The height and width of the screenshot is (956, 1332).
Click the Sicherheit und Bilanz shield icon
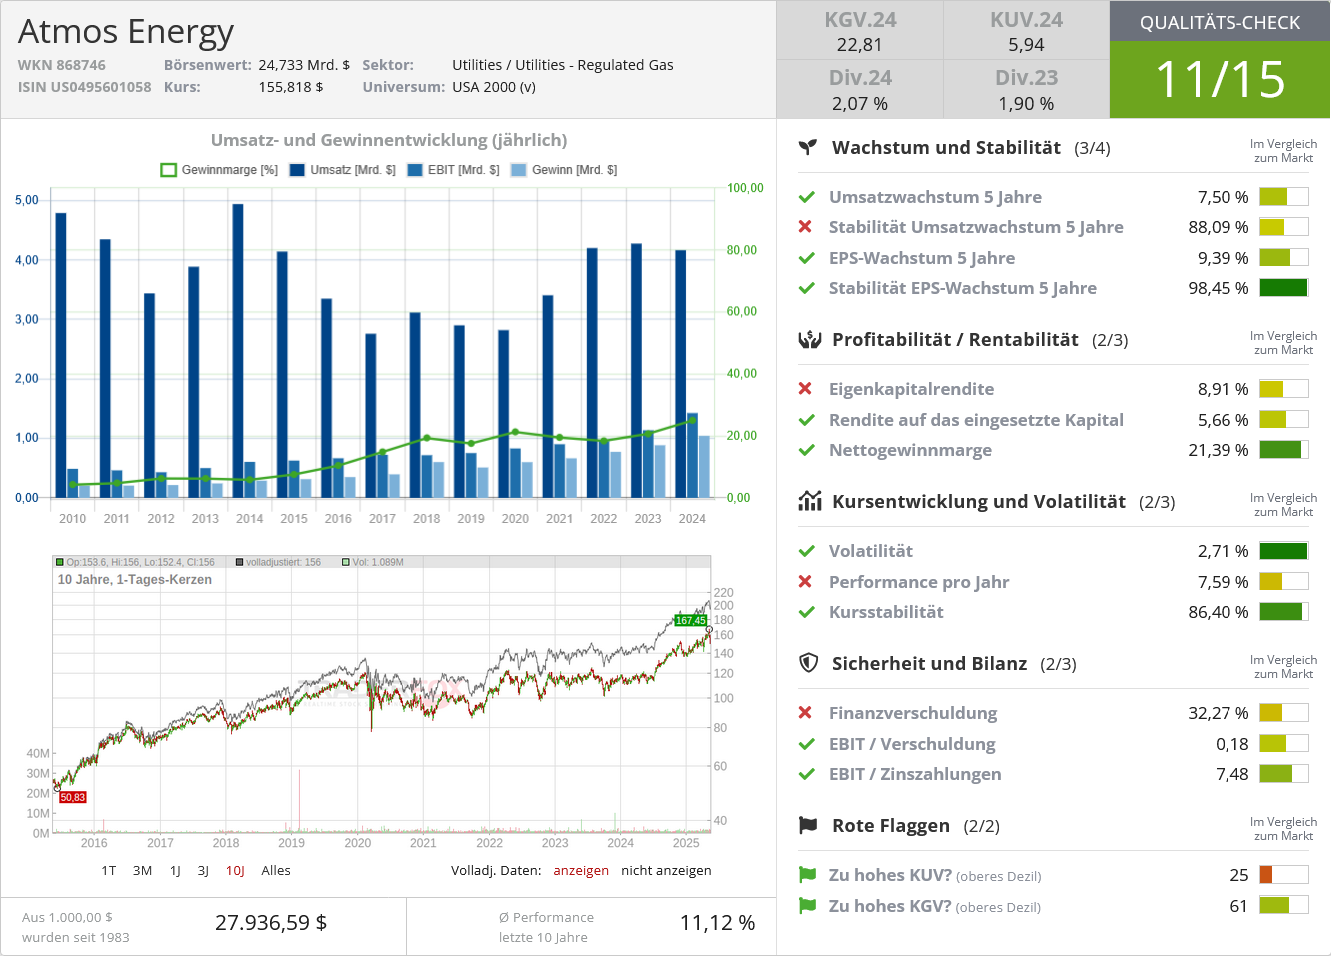click(809, 663)
